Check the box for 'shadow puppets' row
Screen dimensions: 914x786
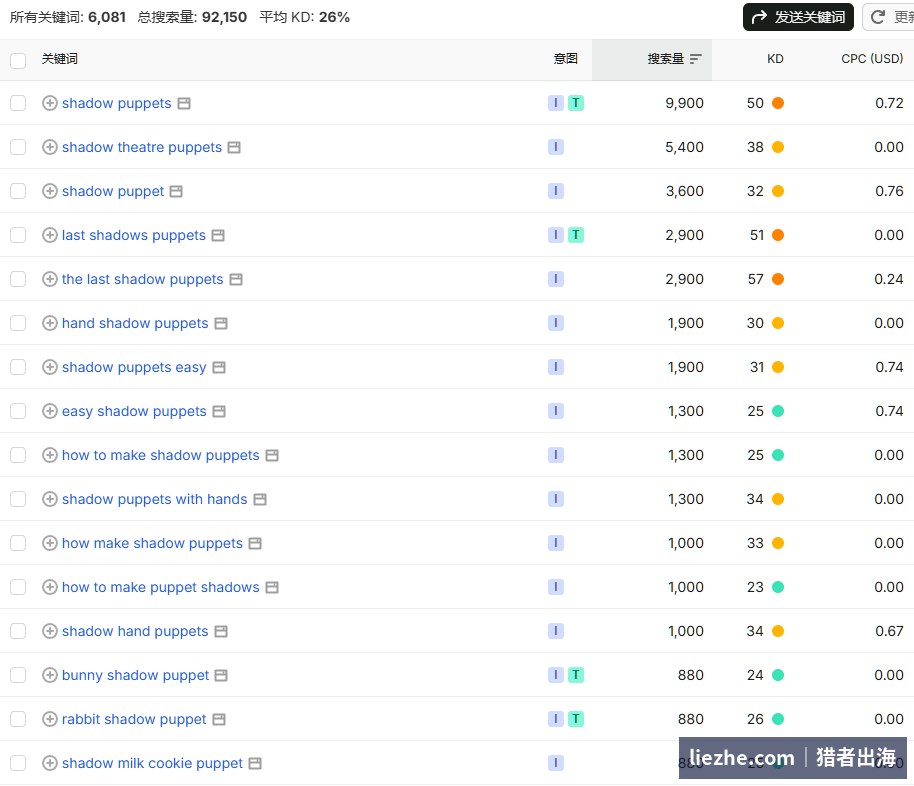click(18, 103)
